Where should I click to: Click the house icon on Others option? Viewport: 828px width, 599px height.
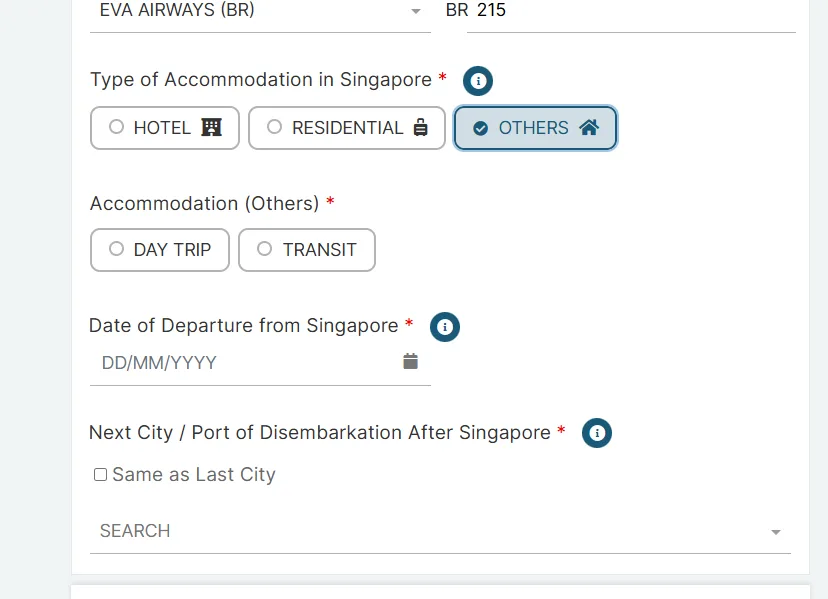click(589, 127)
